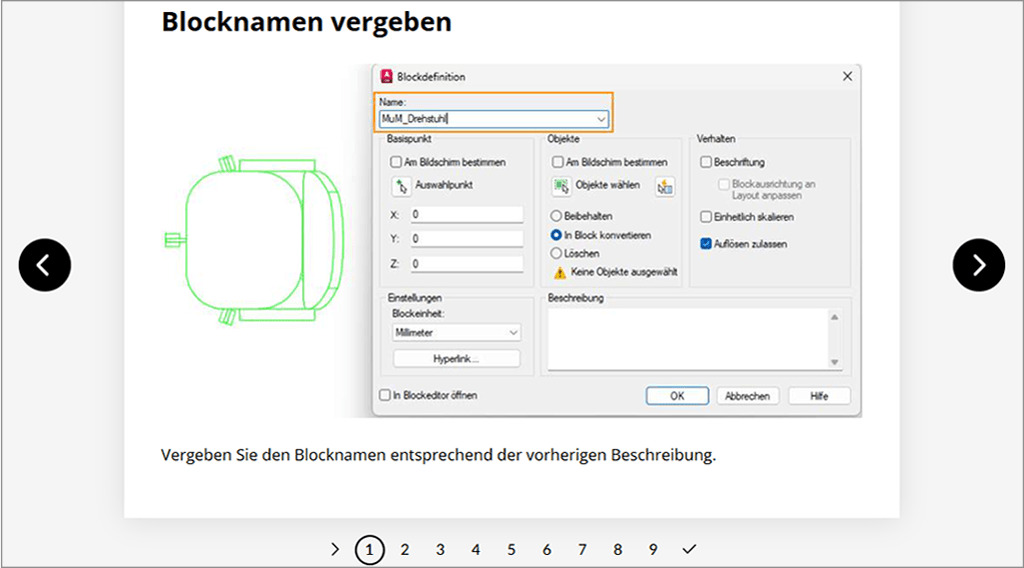The height and width of the screenshot is (568, 1024).
Task: Click the Objekte wählen label
Action: tap(607, 185)
